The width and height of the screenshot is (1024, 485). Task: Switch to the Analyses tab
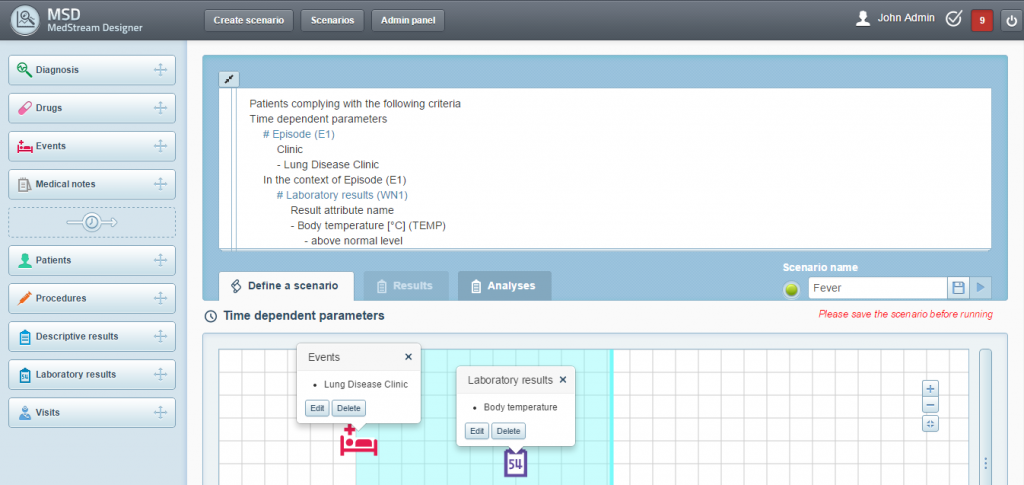click(504, 286)
